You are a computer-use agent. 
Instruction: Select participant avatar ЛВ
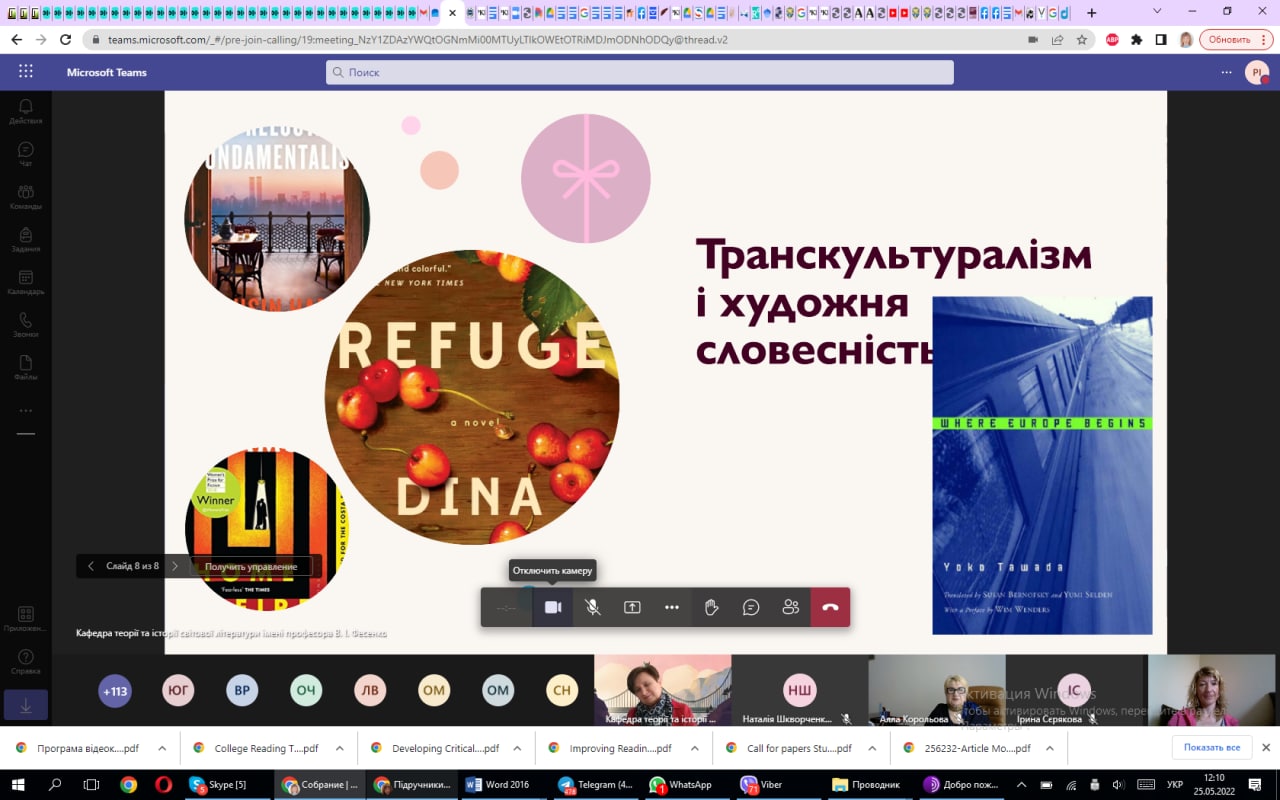coord(370,691)
